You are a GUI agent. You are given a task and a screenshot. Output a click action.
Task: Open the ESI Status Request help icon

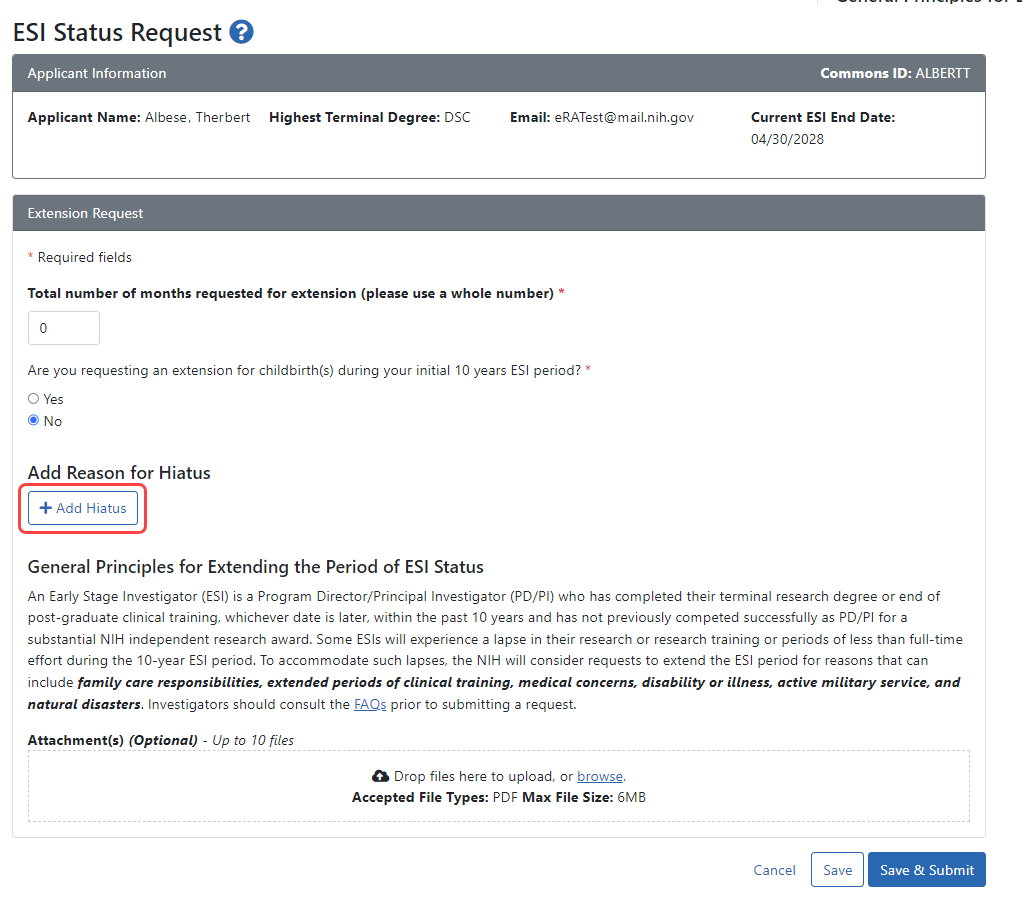[x=241, y=32]
